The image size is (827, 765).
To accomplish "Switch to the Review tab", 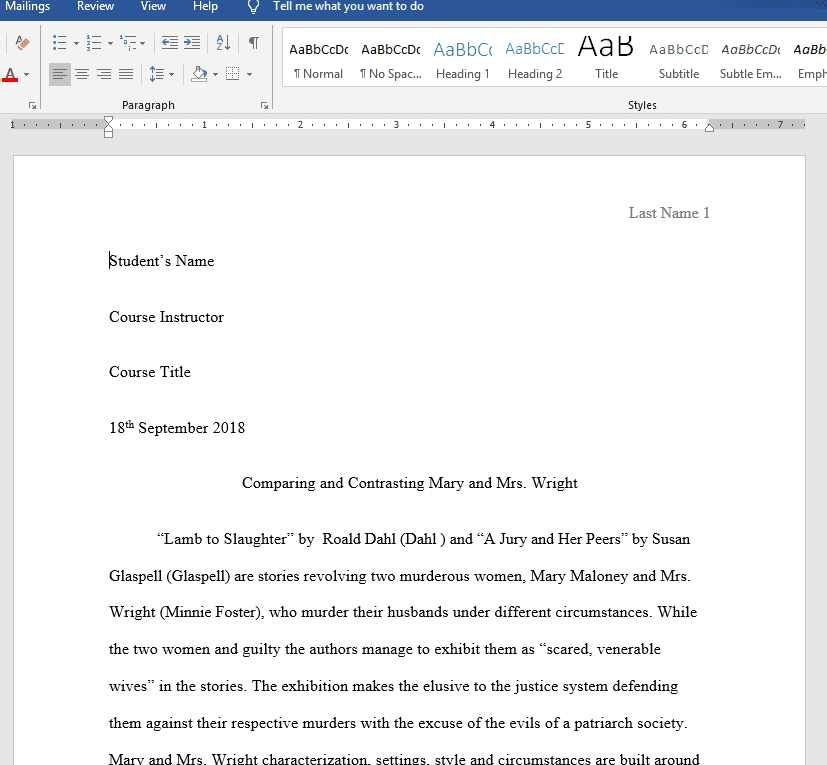I will 95,7.
